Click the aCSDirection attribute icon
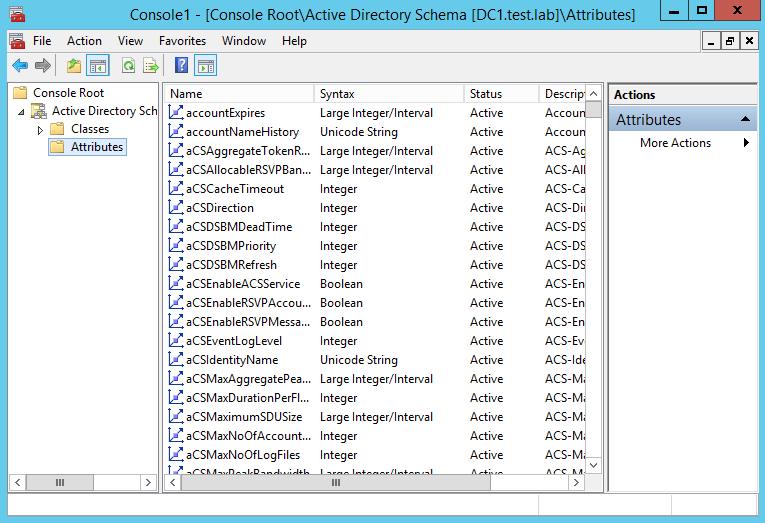 point(176,208)
